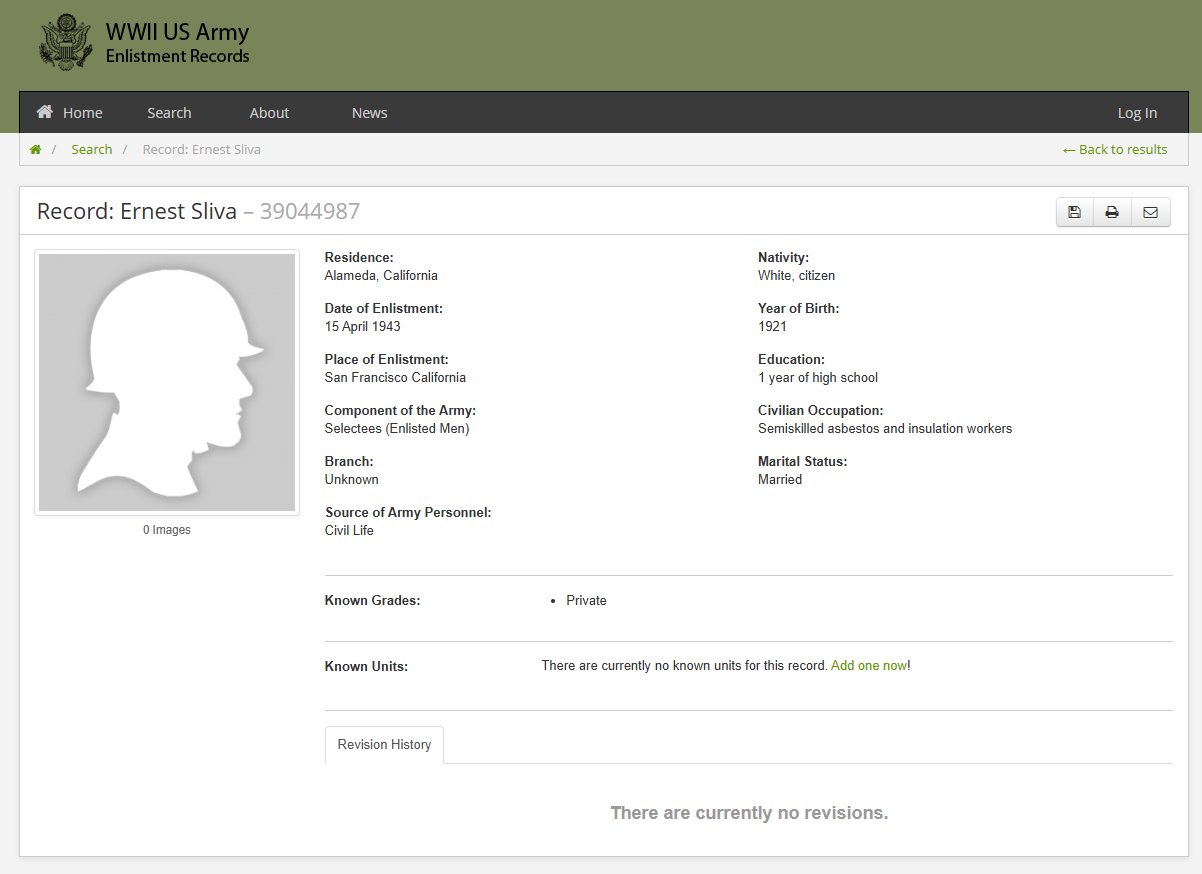This screenshot has width=1202, height=874.
Task: Open the News section
Action: [369, 113]
